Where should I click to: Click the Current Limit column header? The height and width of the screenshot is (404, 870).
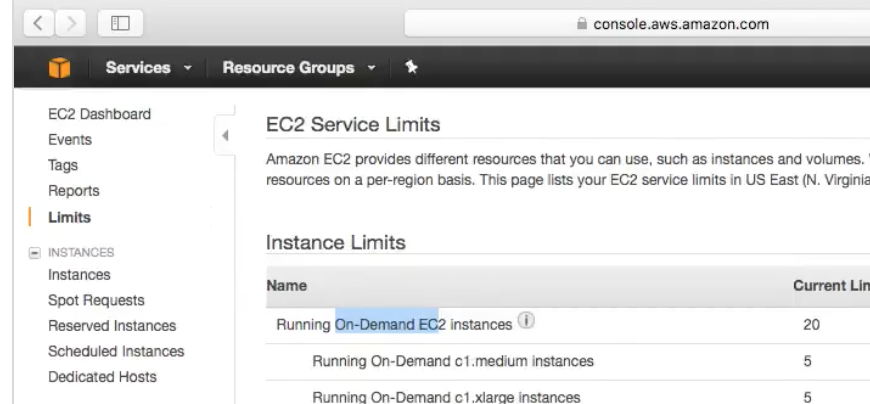pos(831,286)
